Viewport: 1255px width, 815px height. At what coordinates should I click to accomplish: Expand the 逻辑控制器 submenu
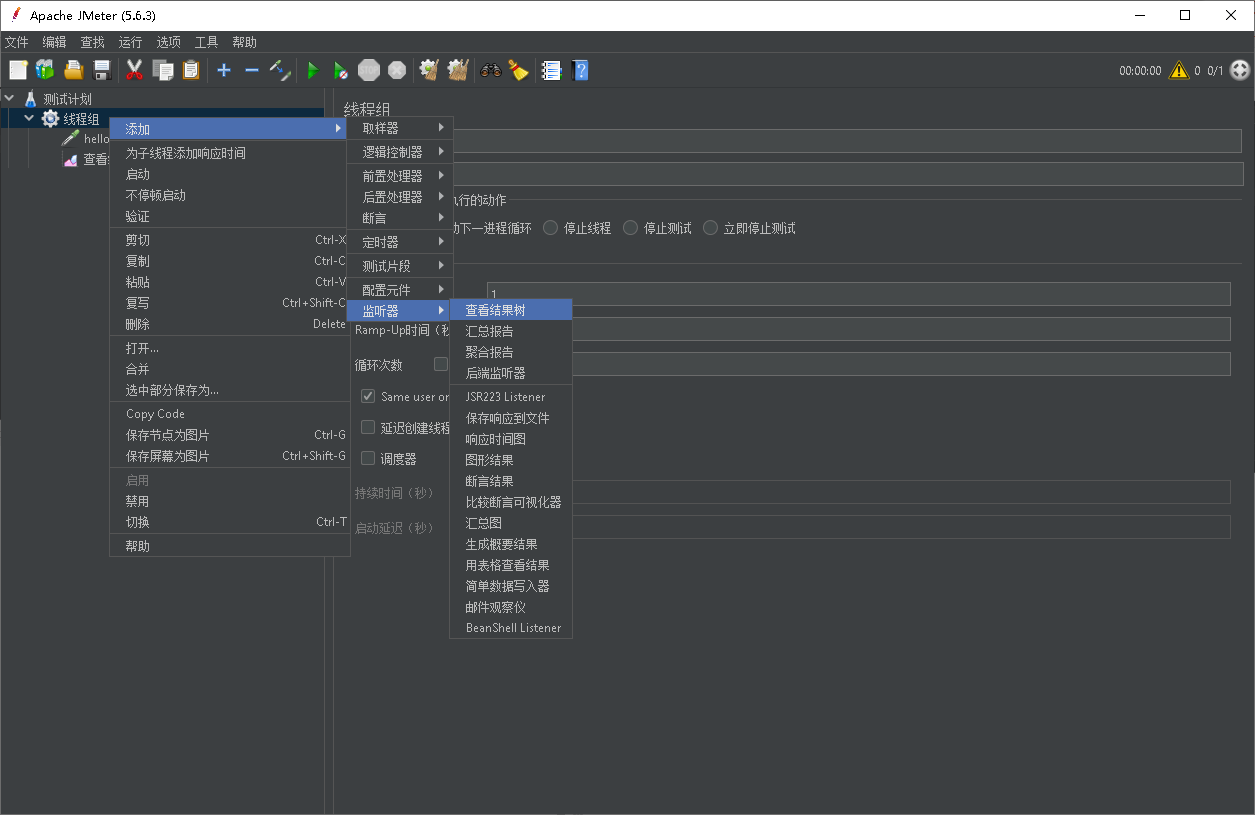pos(400,152)
